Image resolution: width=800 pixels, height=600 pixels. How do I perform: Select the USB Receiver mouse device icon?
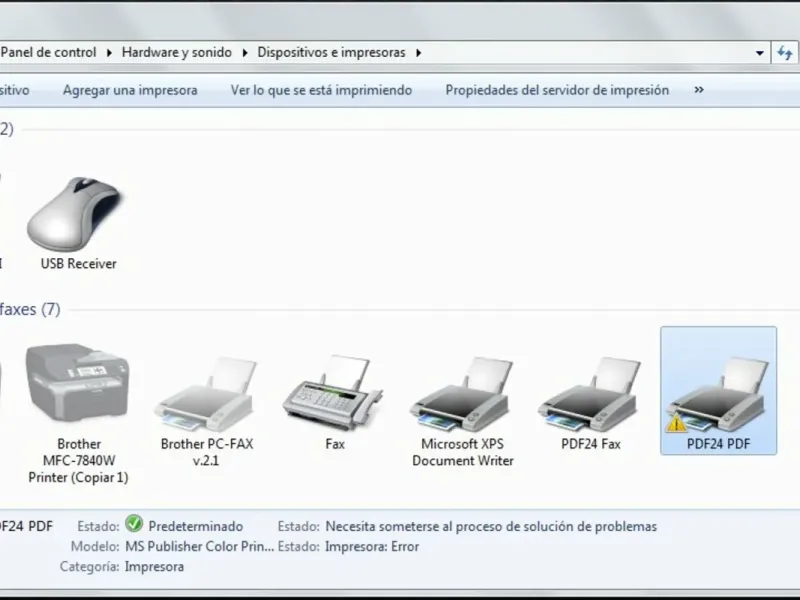[x=74, y=214]
